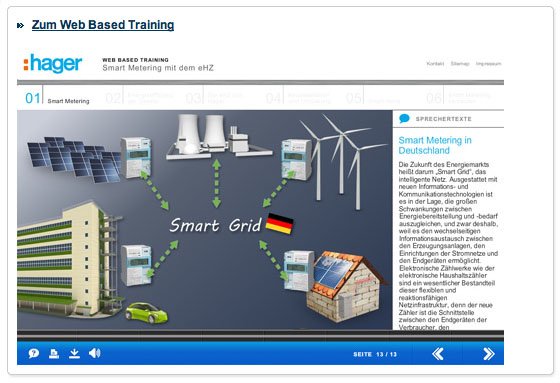This screenshot has width=560, height=383.
Task: Select chapter 05 tab
Action: (x=373, y=98)
